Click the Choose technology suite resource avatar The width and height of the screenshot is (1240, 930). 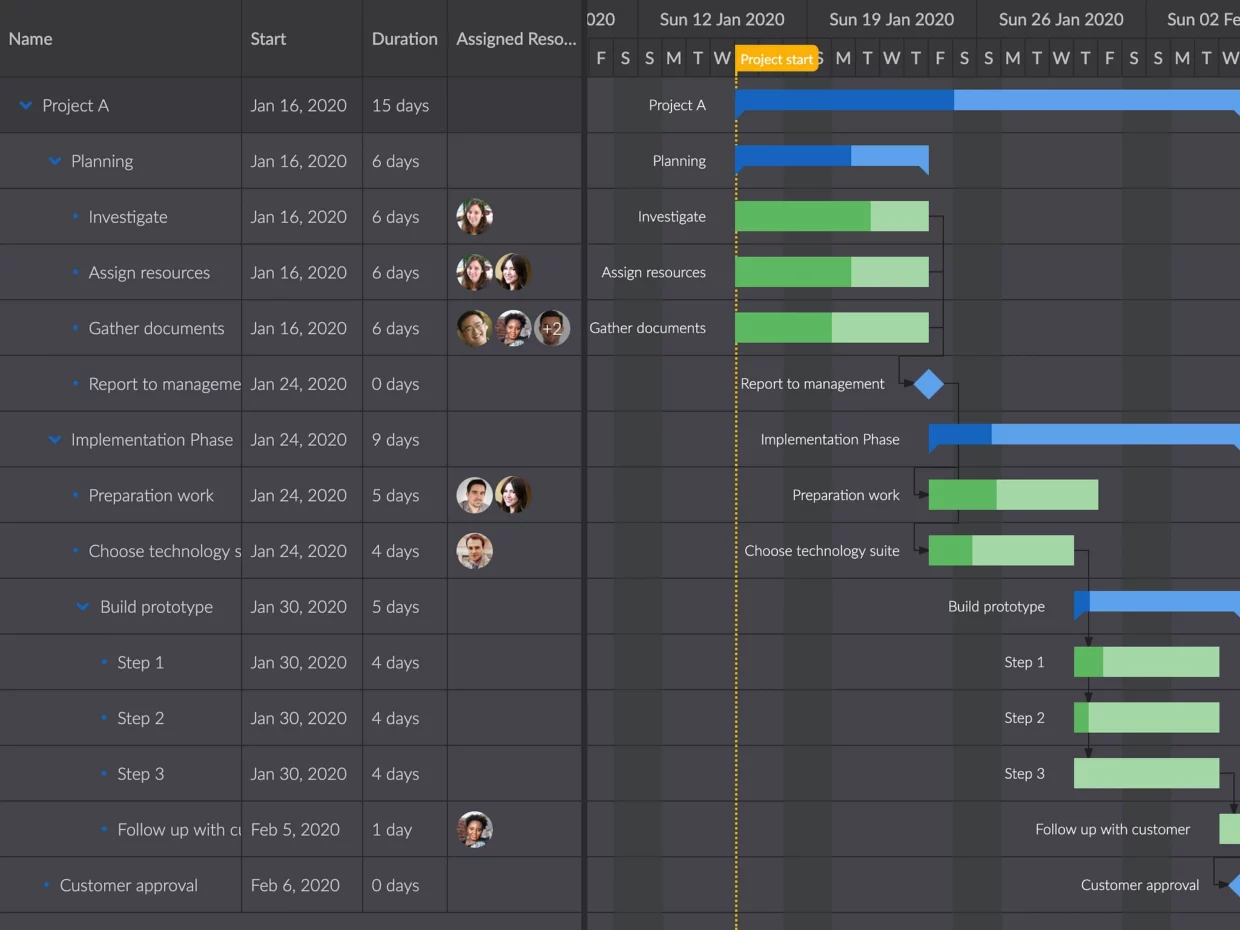click(474, 551)
